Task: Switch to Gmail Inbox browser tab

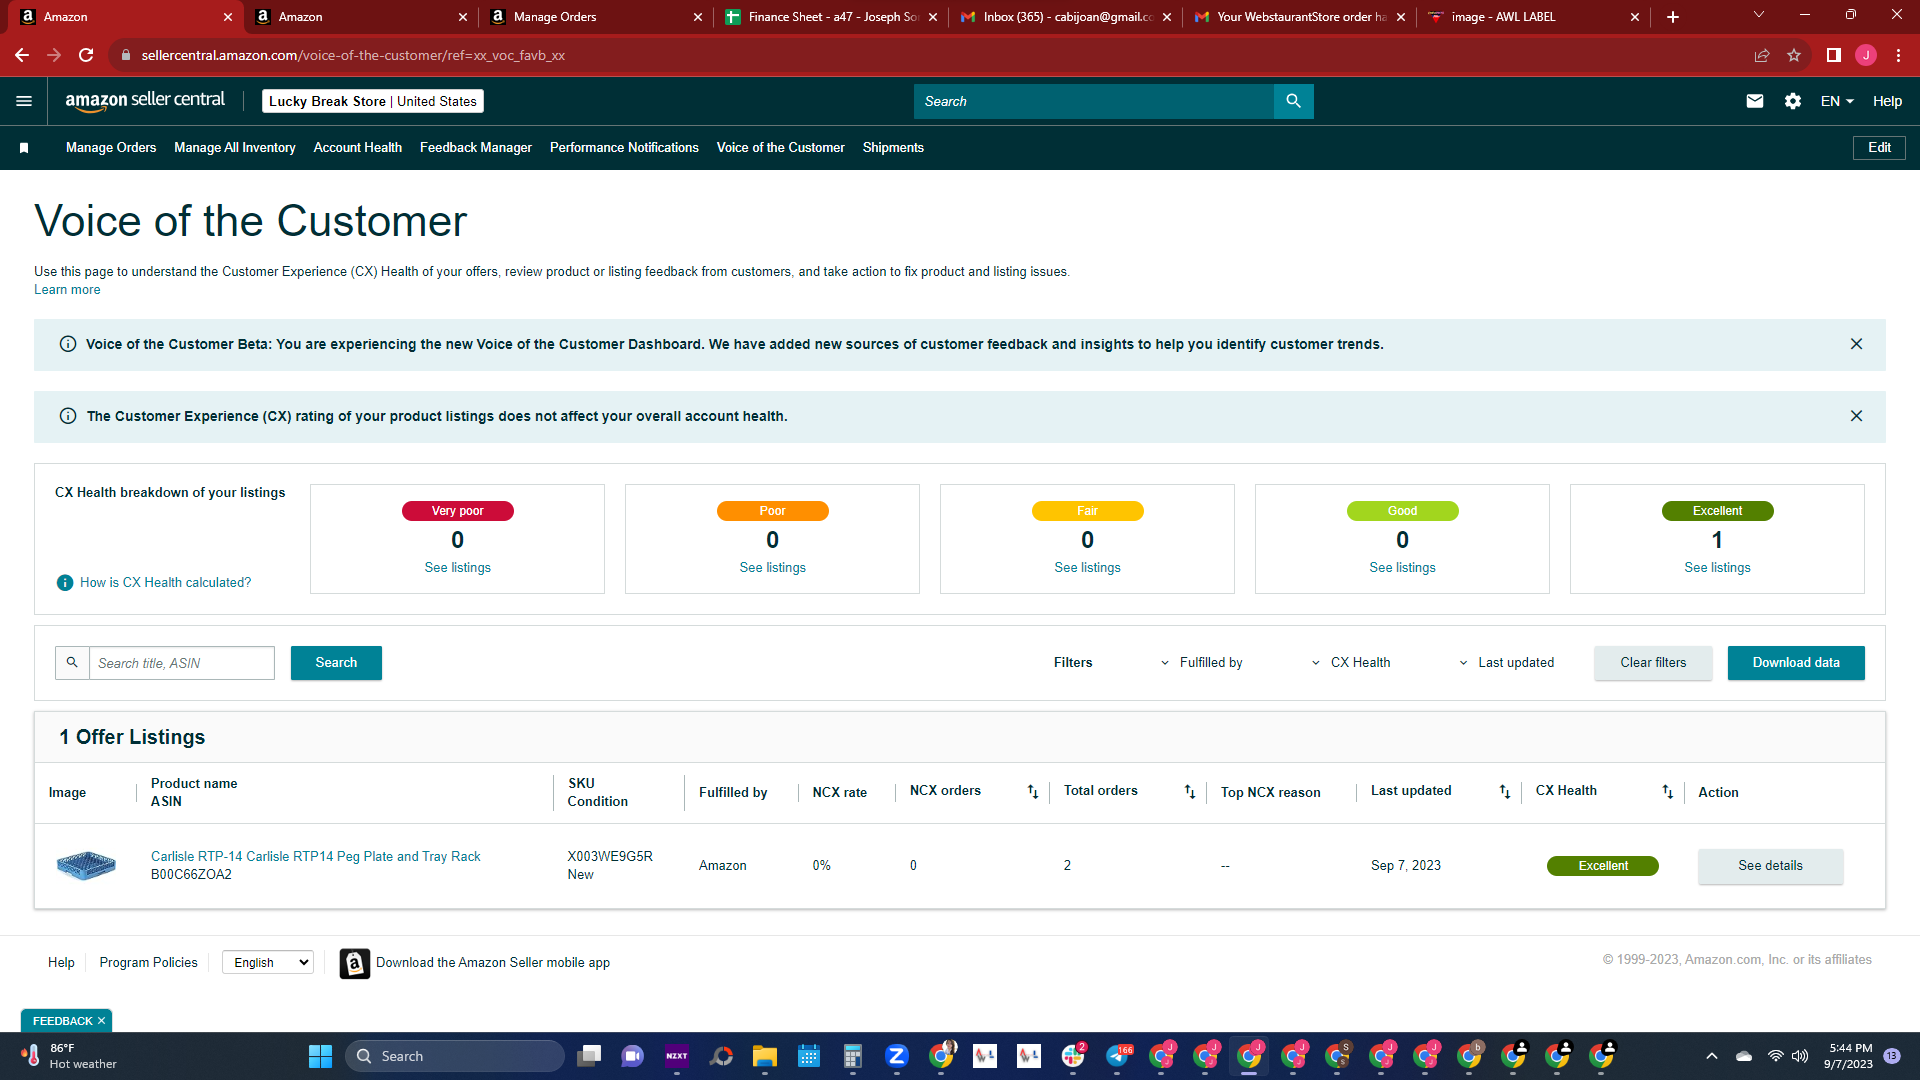Action: 1065,17
